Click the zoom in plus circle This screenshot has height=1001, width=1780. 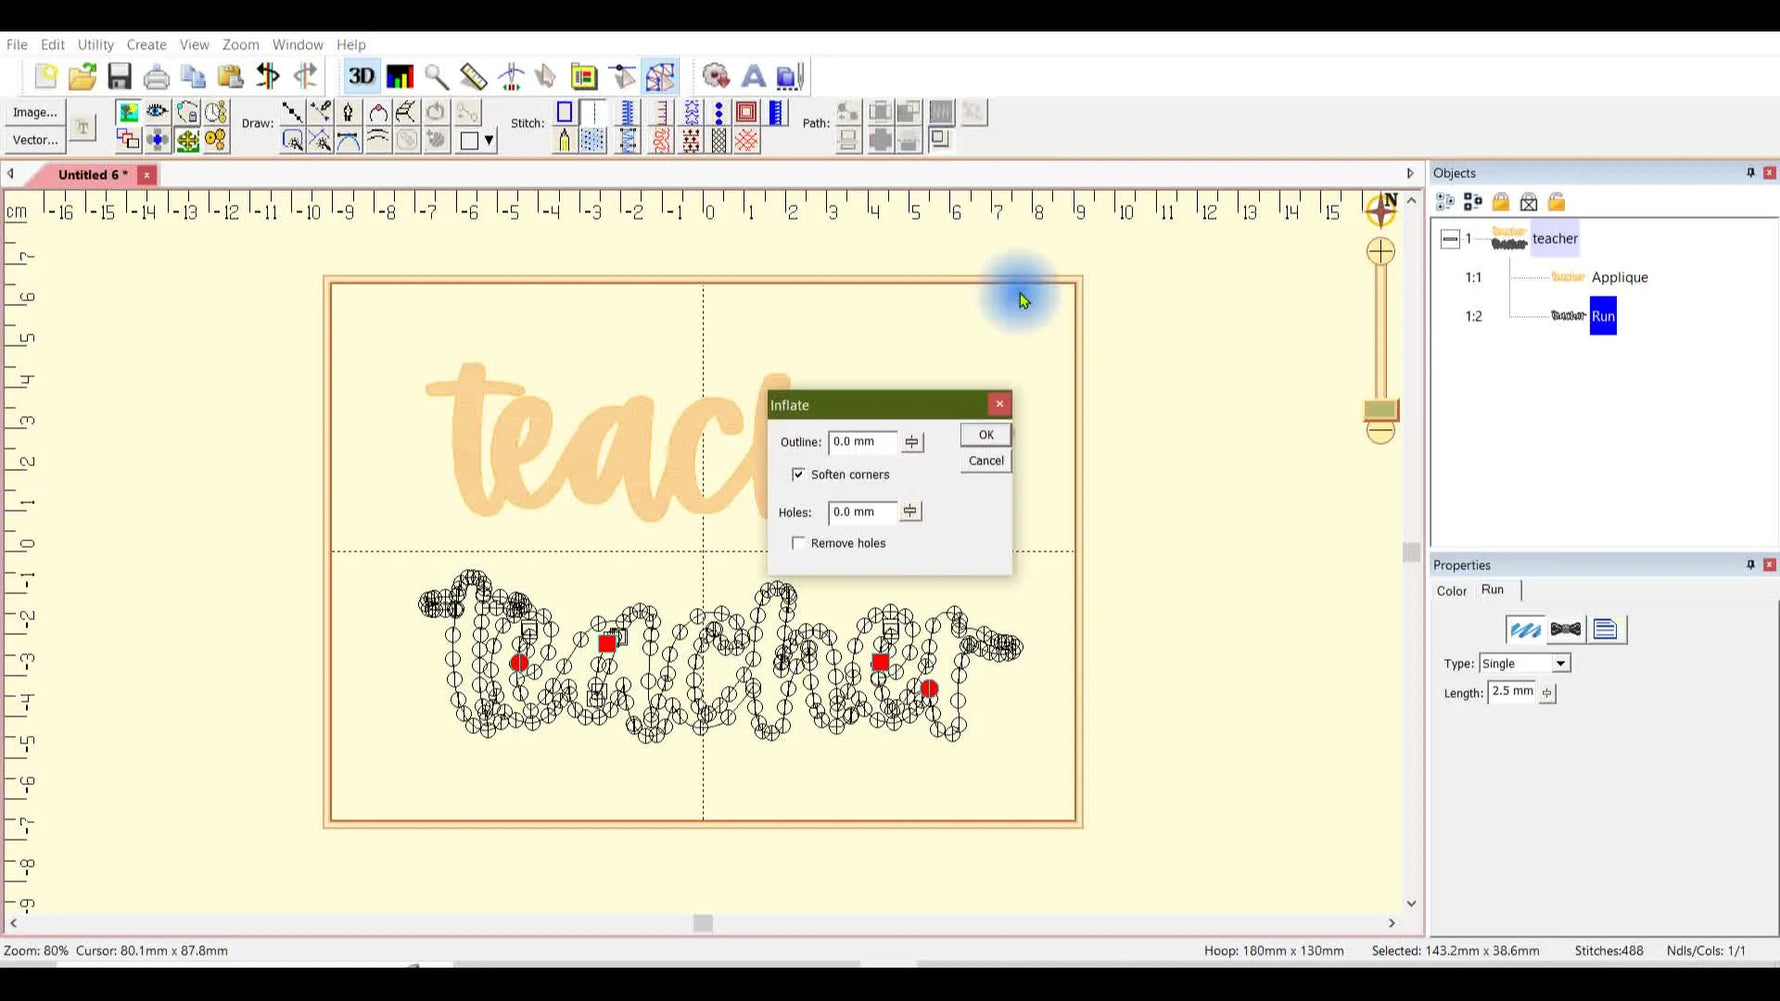[1380, 251]
